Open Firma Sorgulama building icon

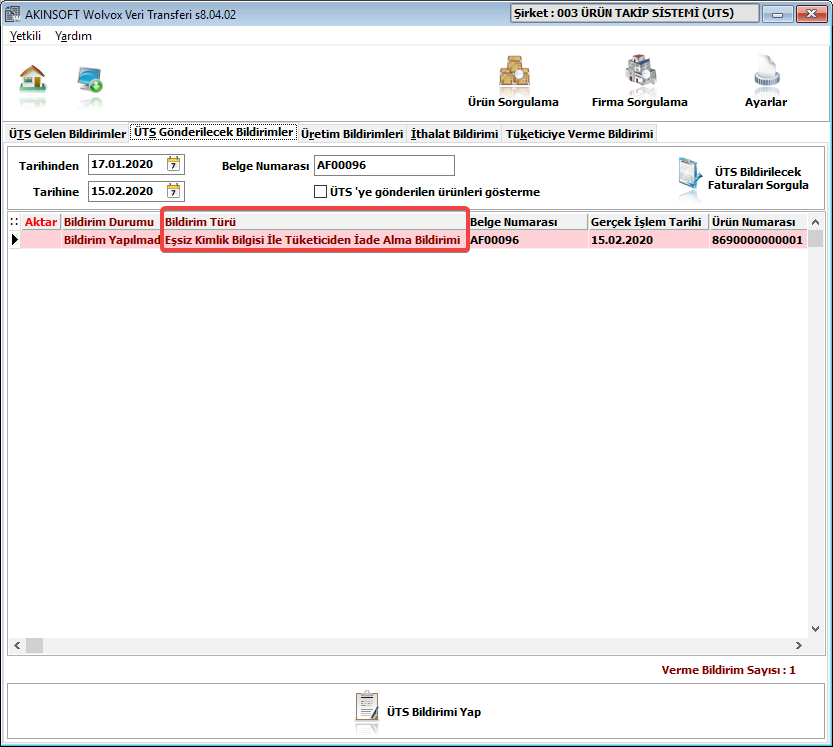tap(640, 71)
